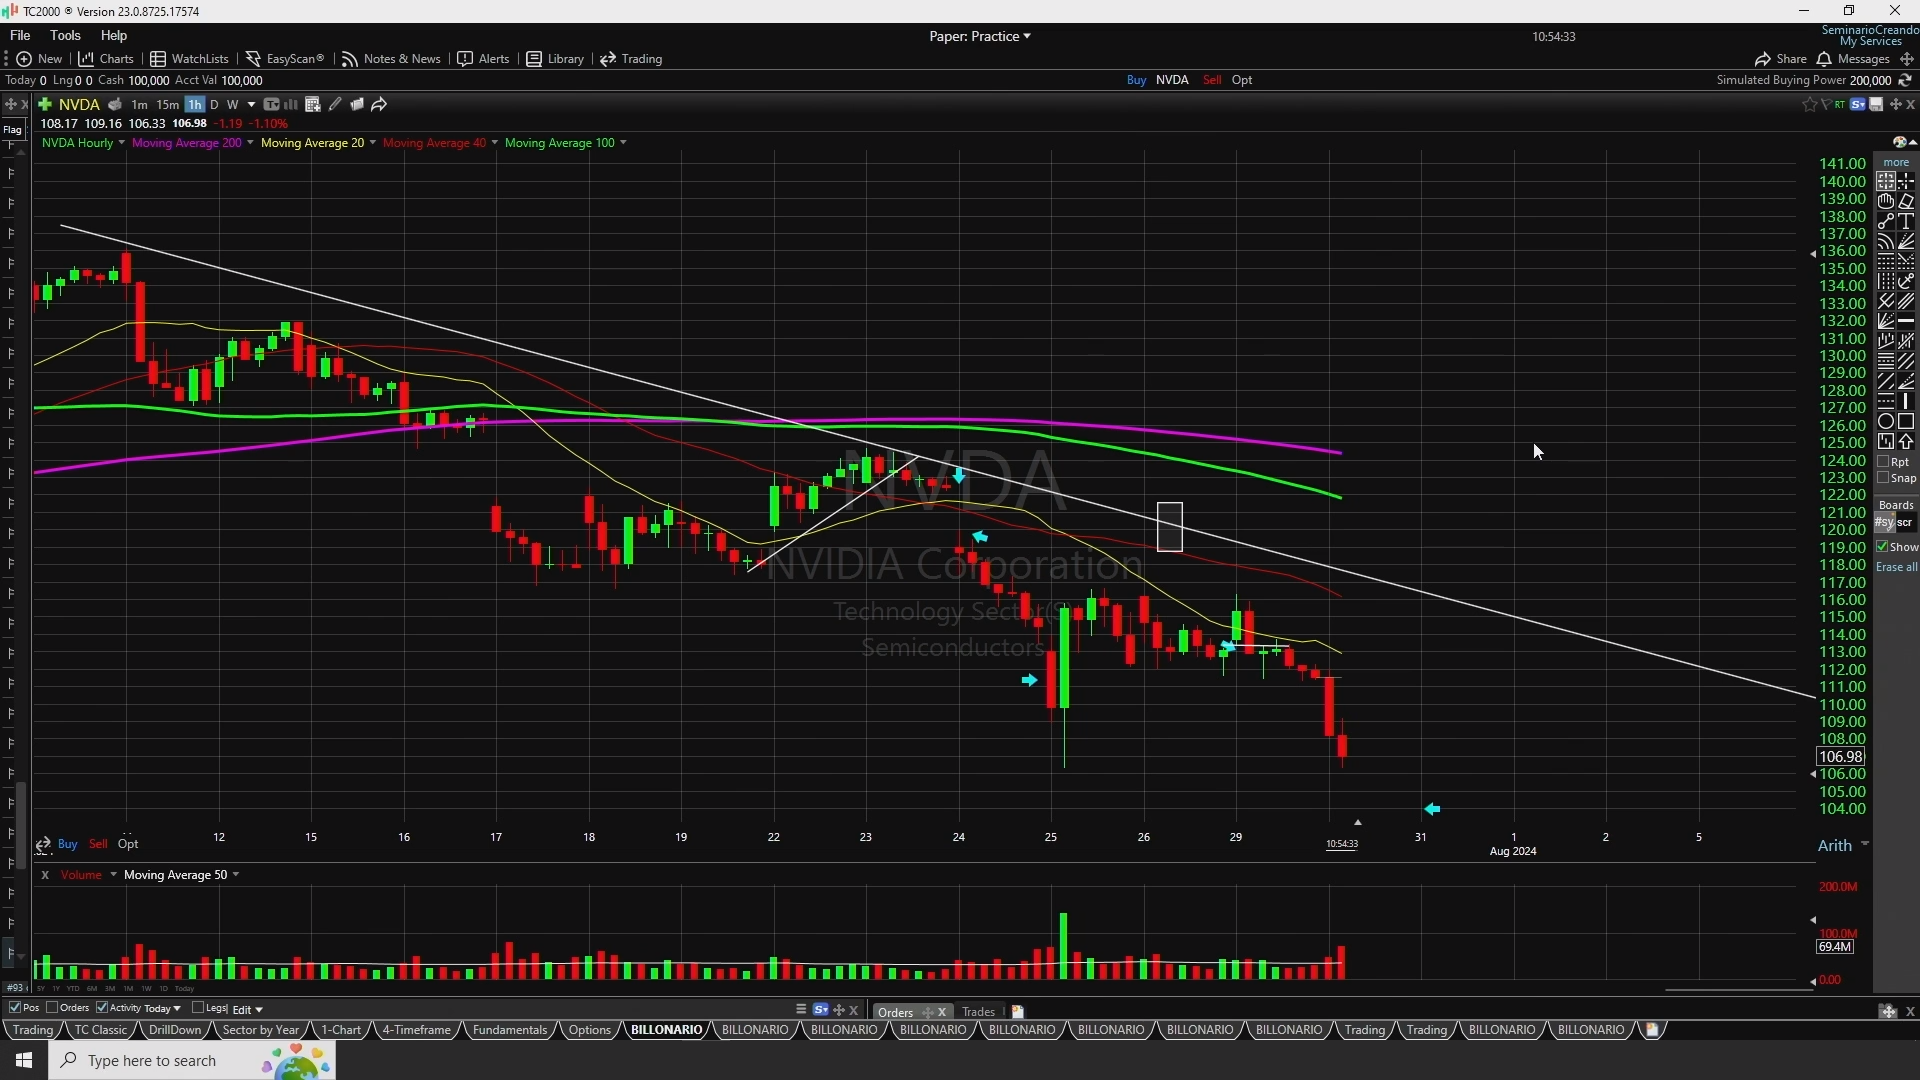Select the rectangle drawing tool

(1906, 421)
